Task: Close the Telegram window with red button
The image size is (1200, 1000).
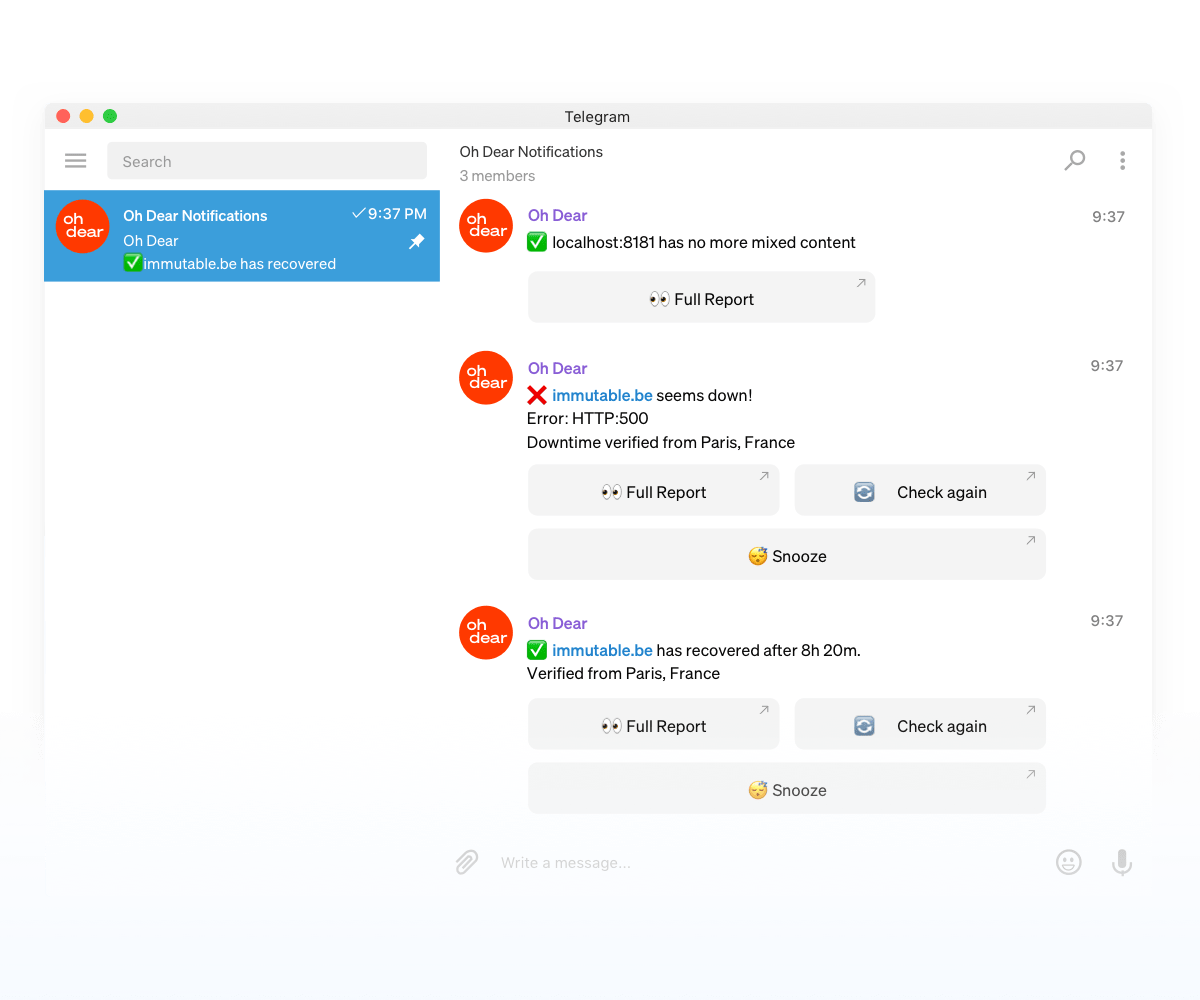Action: click(x=63, y=116)
